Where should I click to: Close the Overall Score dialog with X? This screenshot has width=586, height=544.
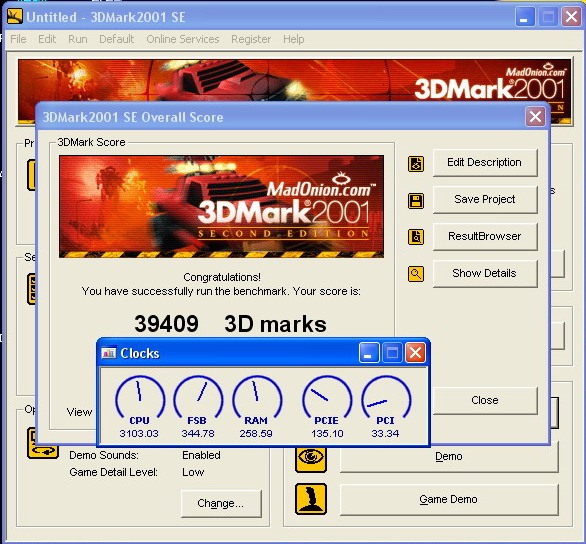(x=535, y=117)
